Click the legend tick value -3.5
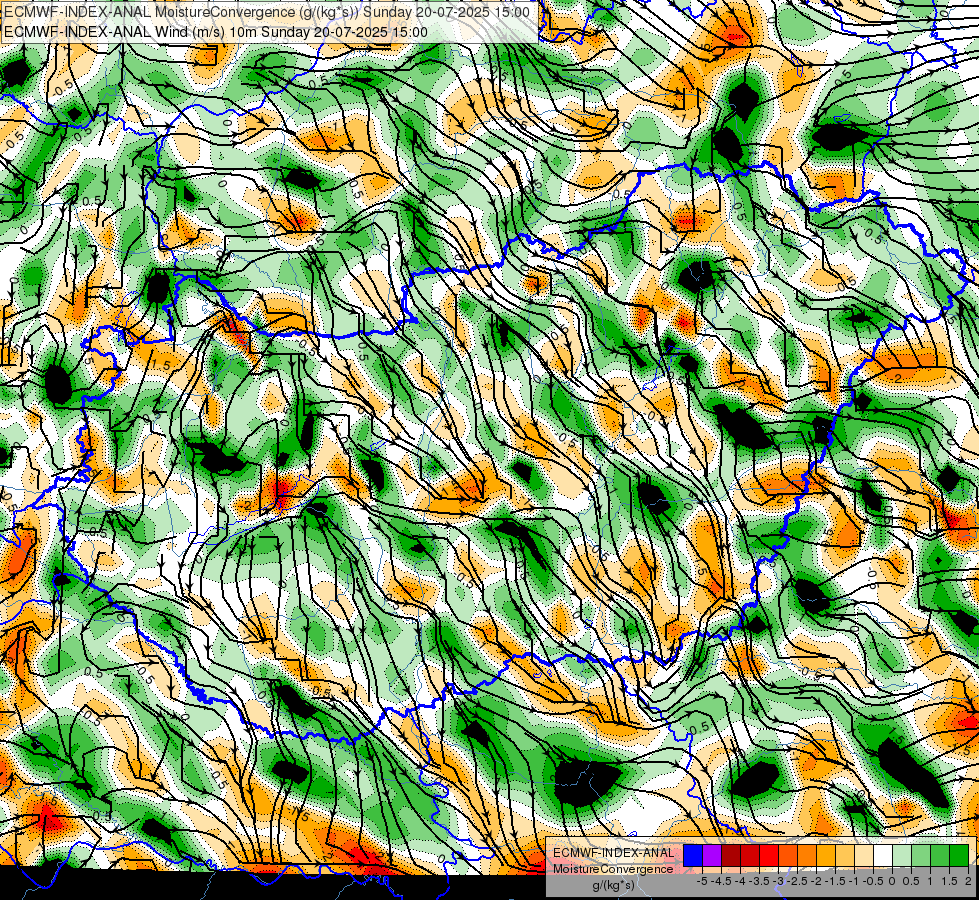The height and width of the screenshot is (900, 979). pyautogui.click(x=759, y=881)
